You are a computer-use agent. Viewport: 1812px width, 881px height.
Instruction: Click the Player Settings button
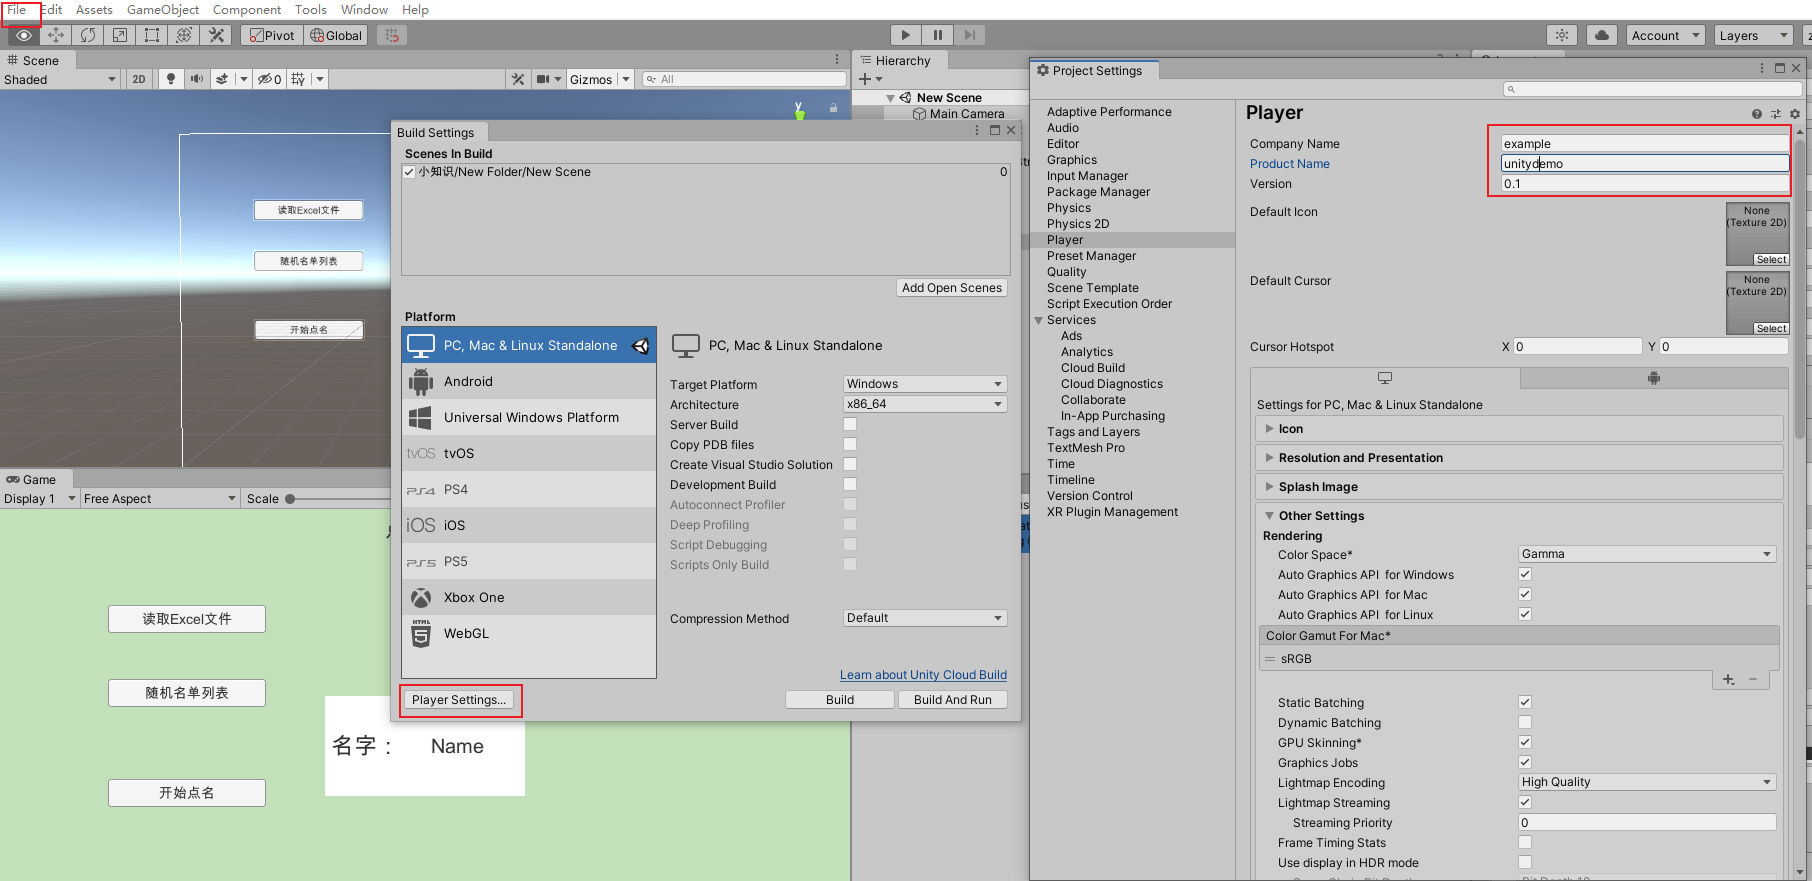point(459,700)
